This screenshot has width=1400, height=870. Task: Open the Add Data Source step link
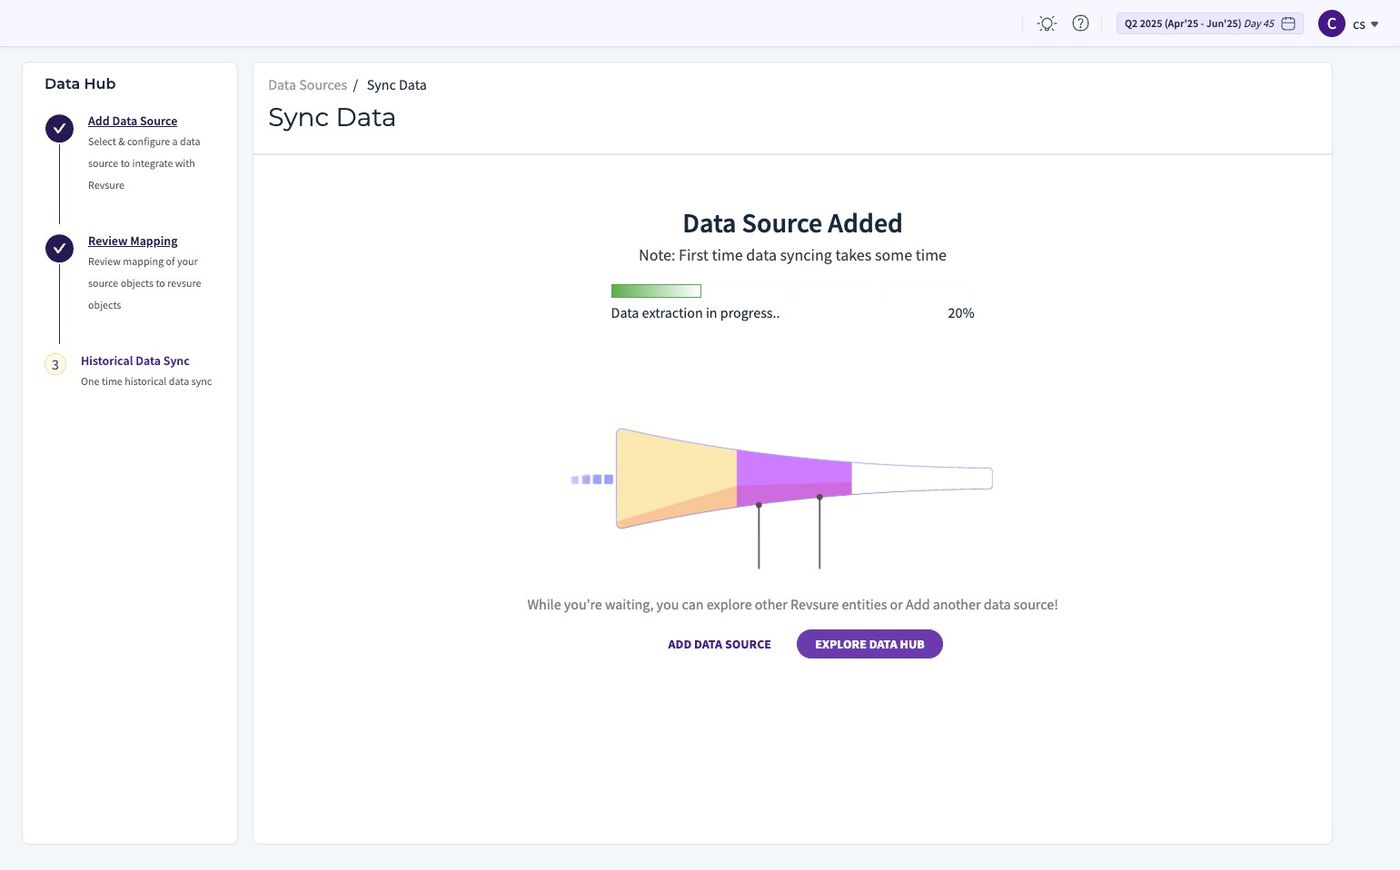click(132, 121)
